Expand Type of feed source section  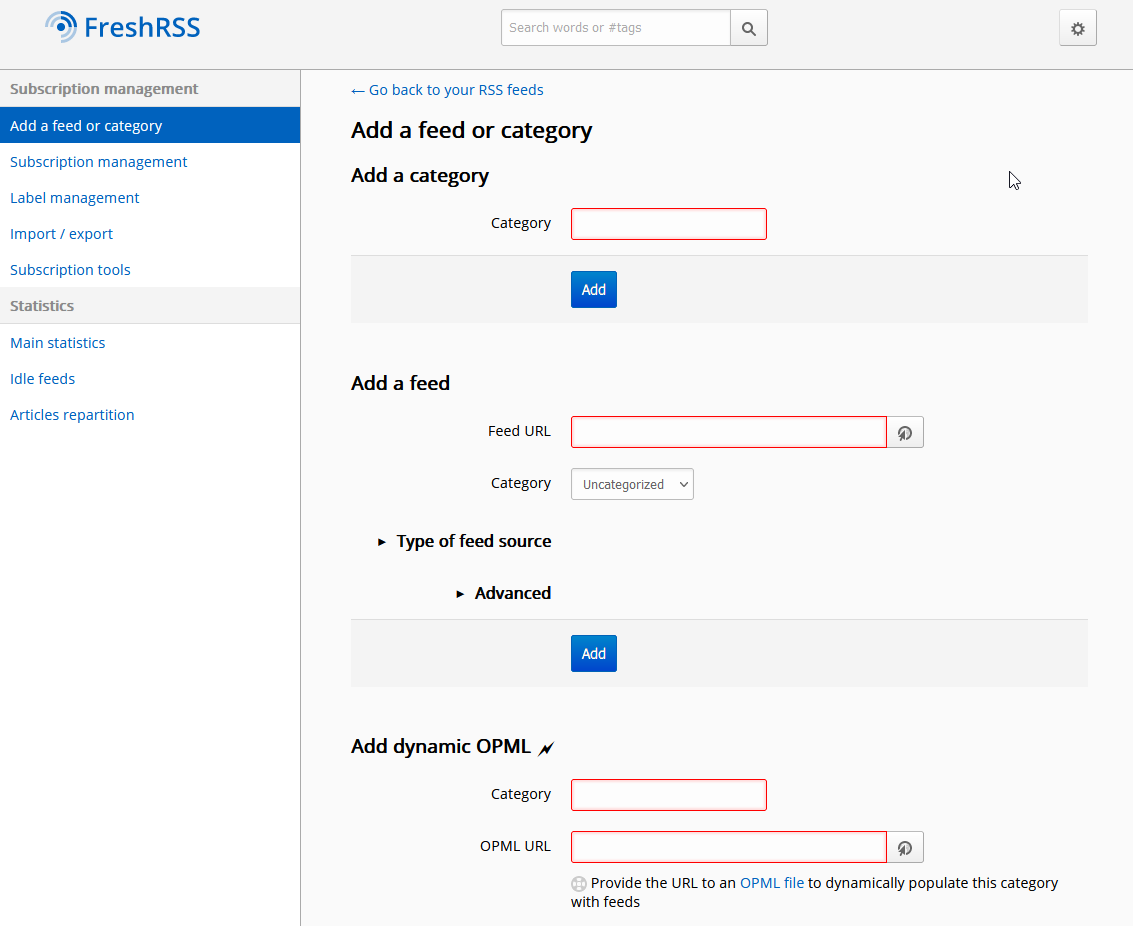[x=465, y=541]
